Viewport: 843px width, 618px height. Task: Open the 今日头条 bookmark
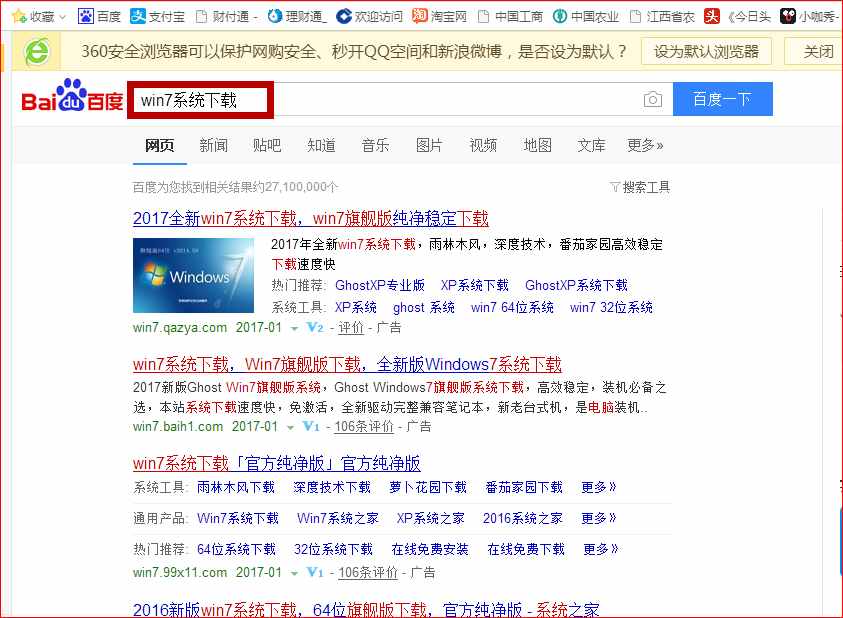737,17
